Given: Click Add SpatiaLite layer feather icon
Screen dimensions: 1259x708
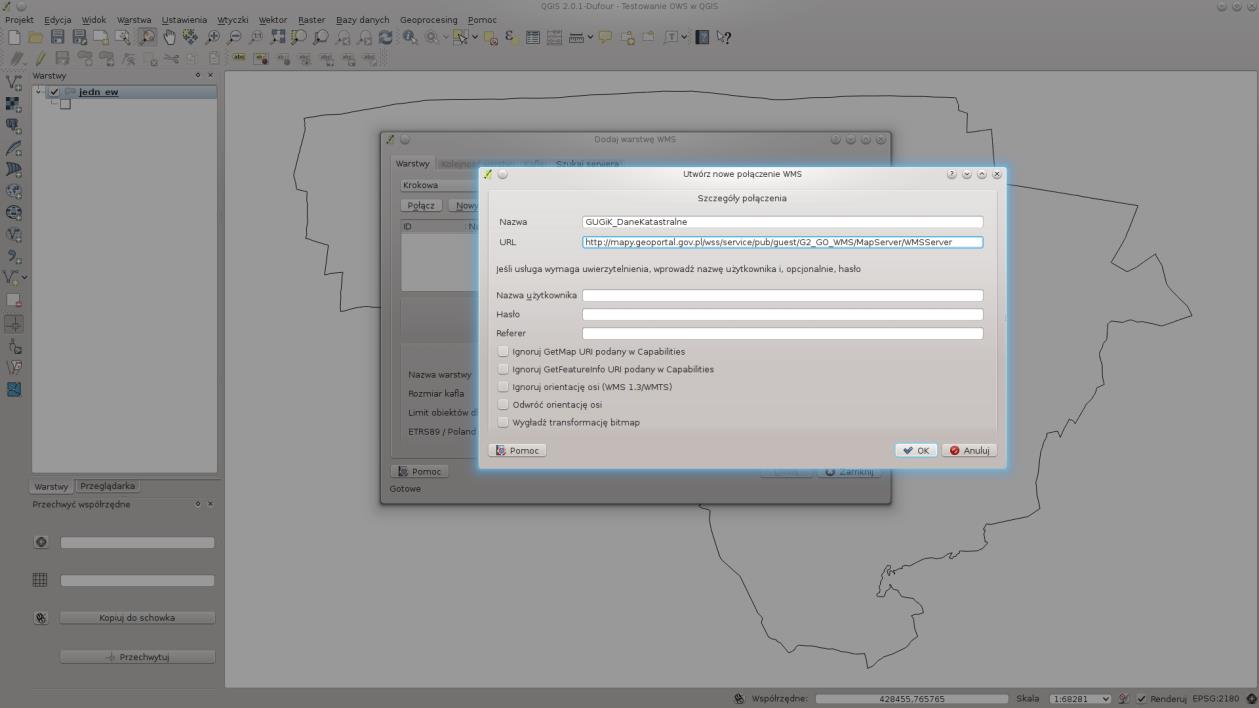Looking at the screenshot, I should pos(13,148).
